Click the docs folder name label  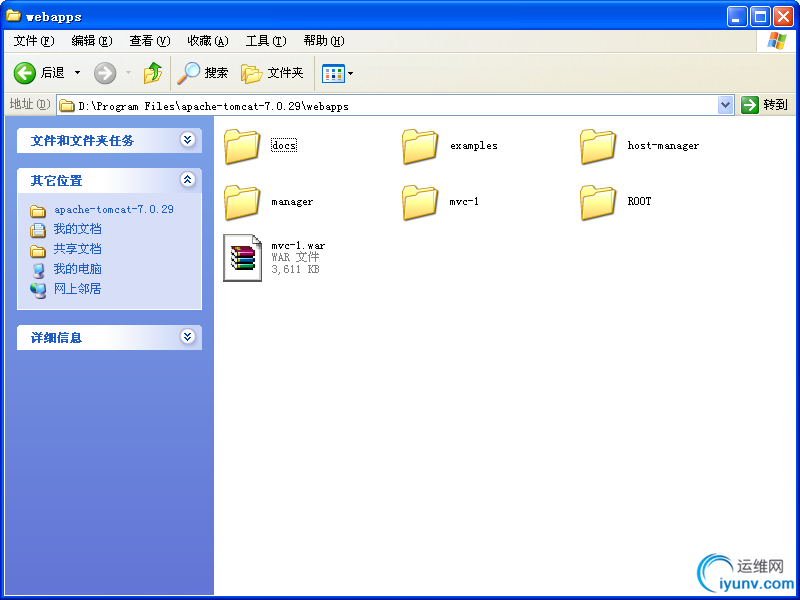click(284, 145)
